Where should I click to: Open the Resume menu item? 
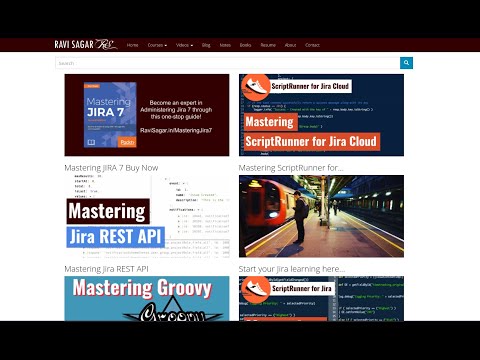tap(268, 45)
